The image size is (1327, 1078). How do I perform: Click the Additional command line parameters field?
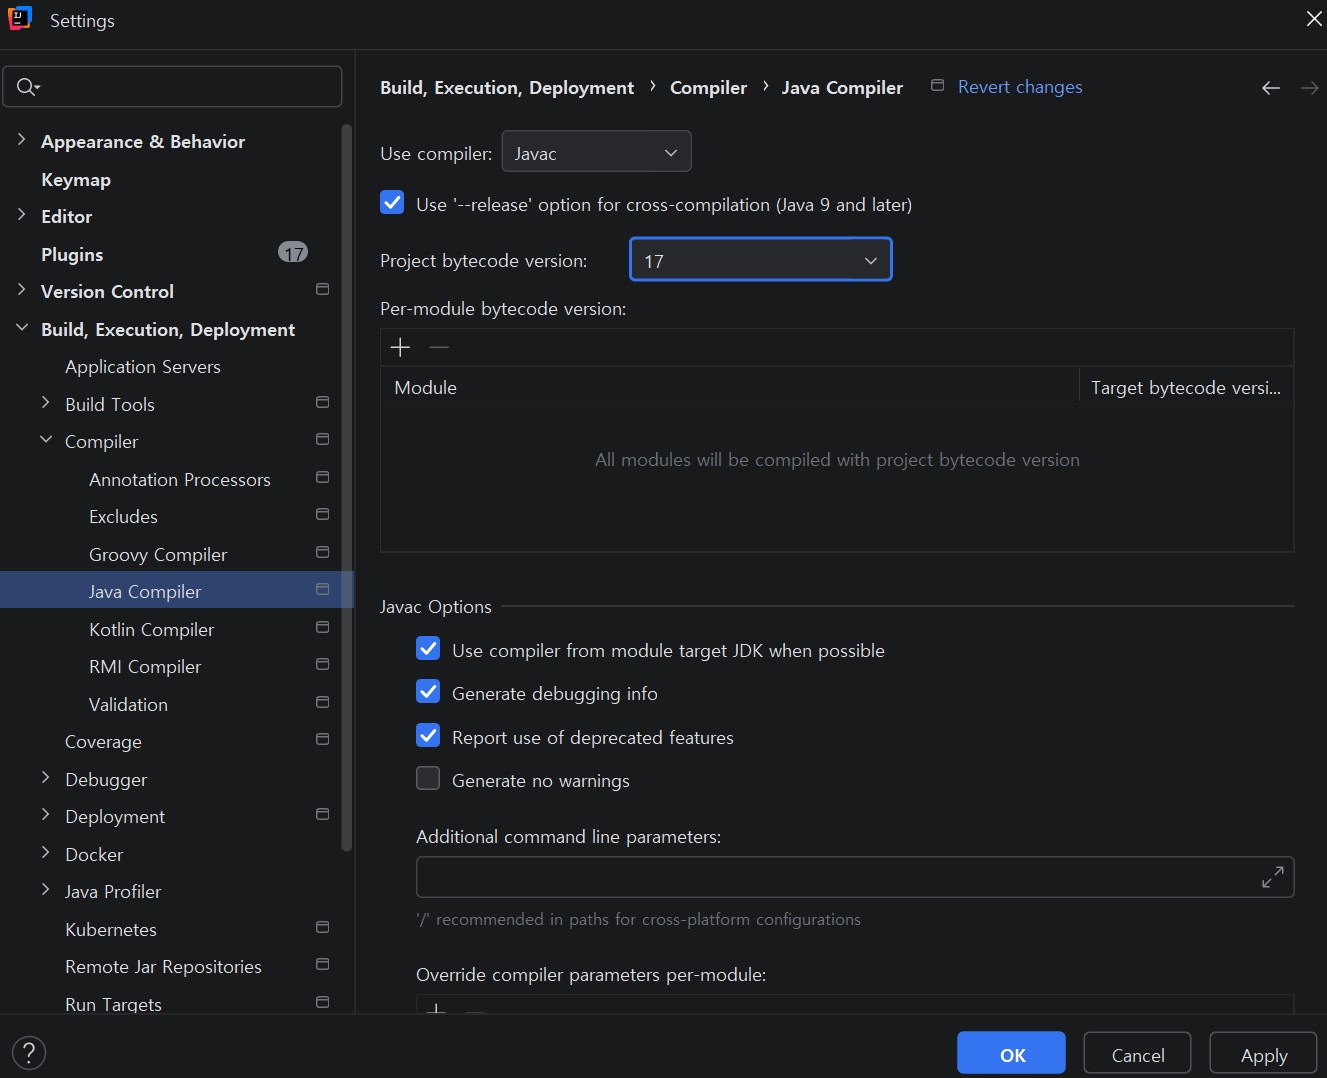point(855,877)
